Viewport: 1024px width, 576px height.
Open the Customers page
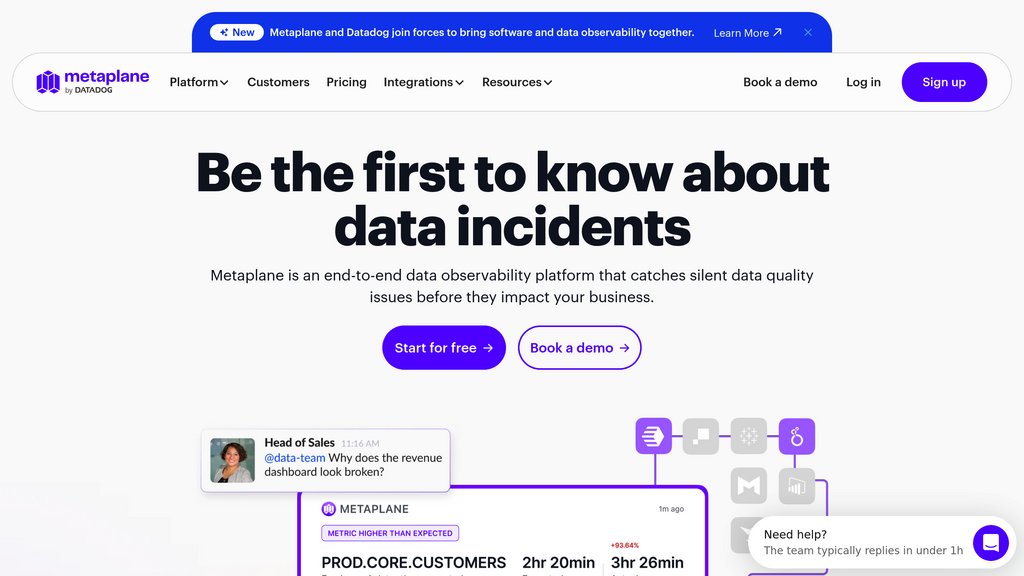click(278, 82)
